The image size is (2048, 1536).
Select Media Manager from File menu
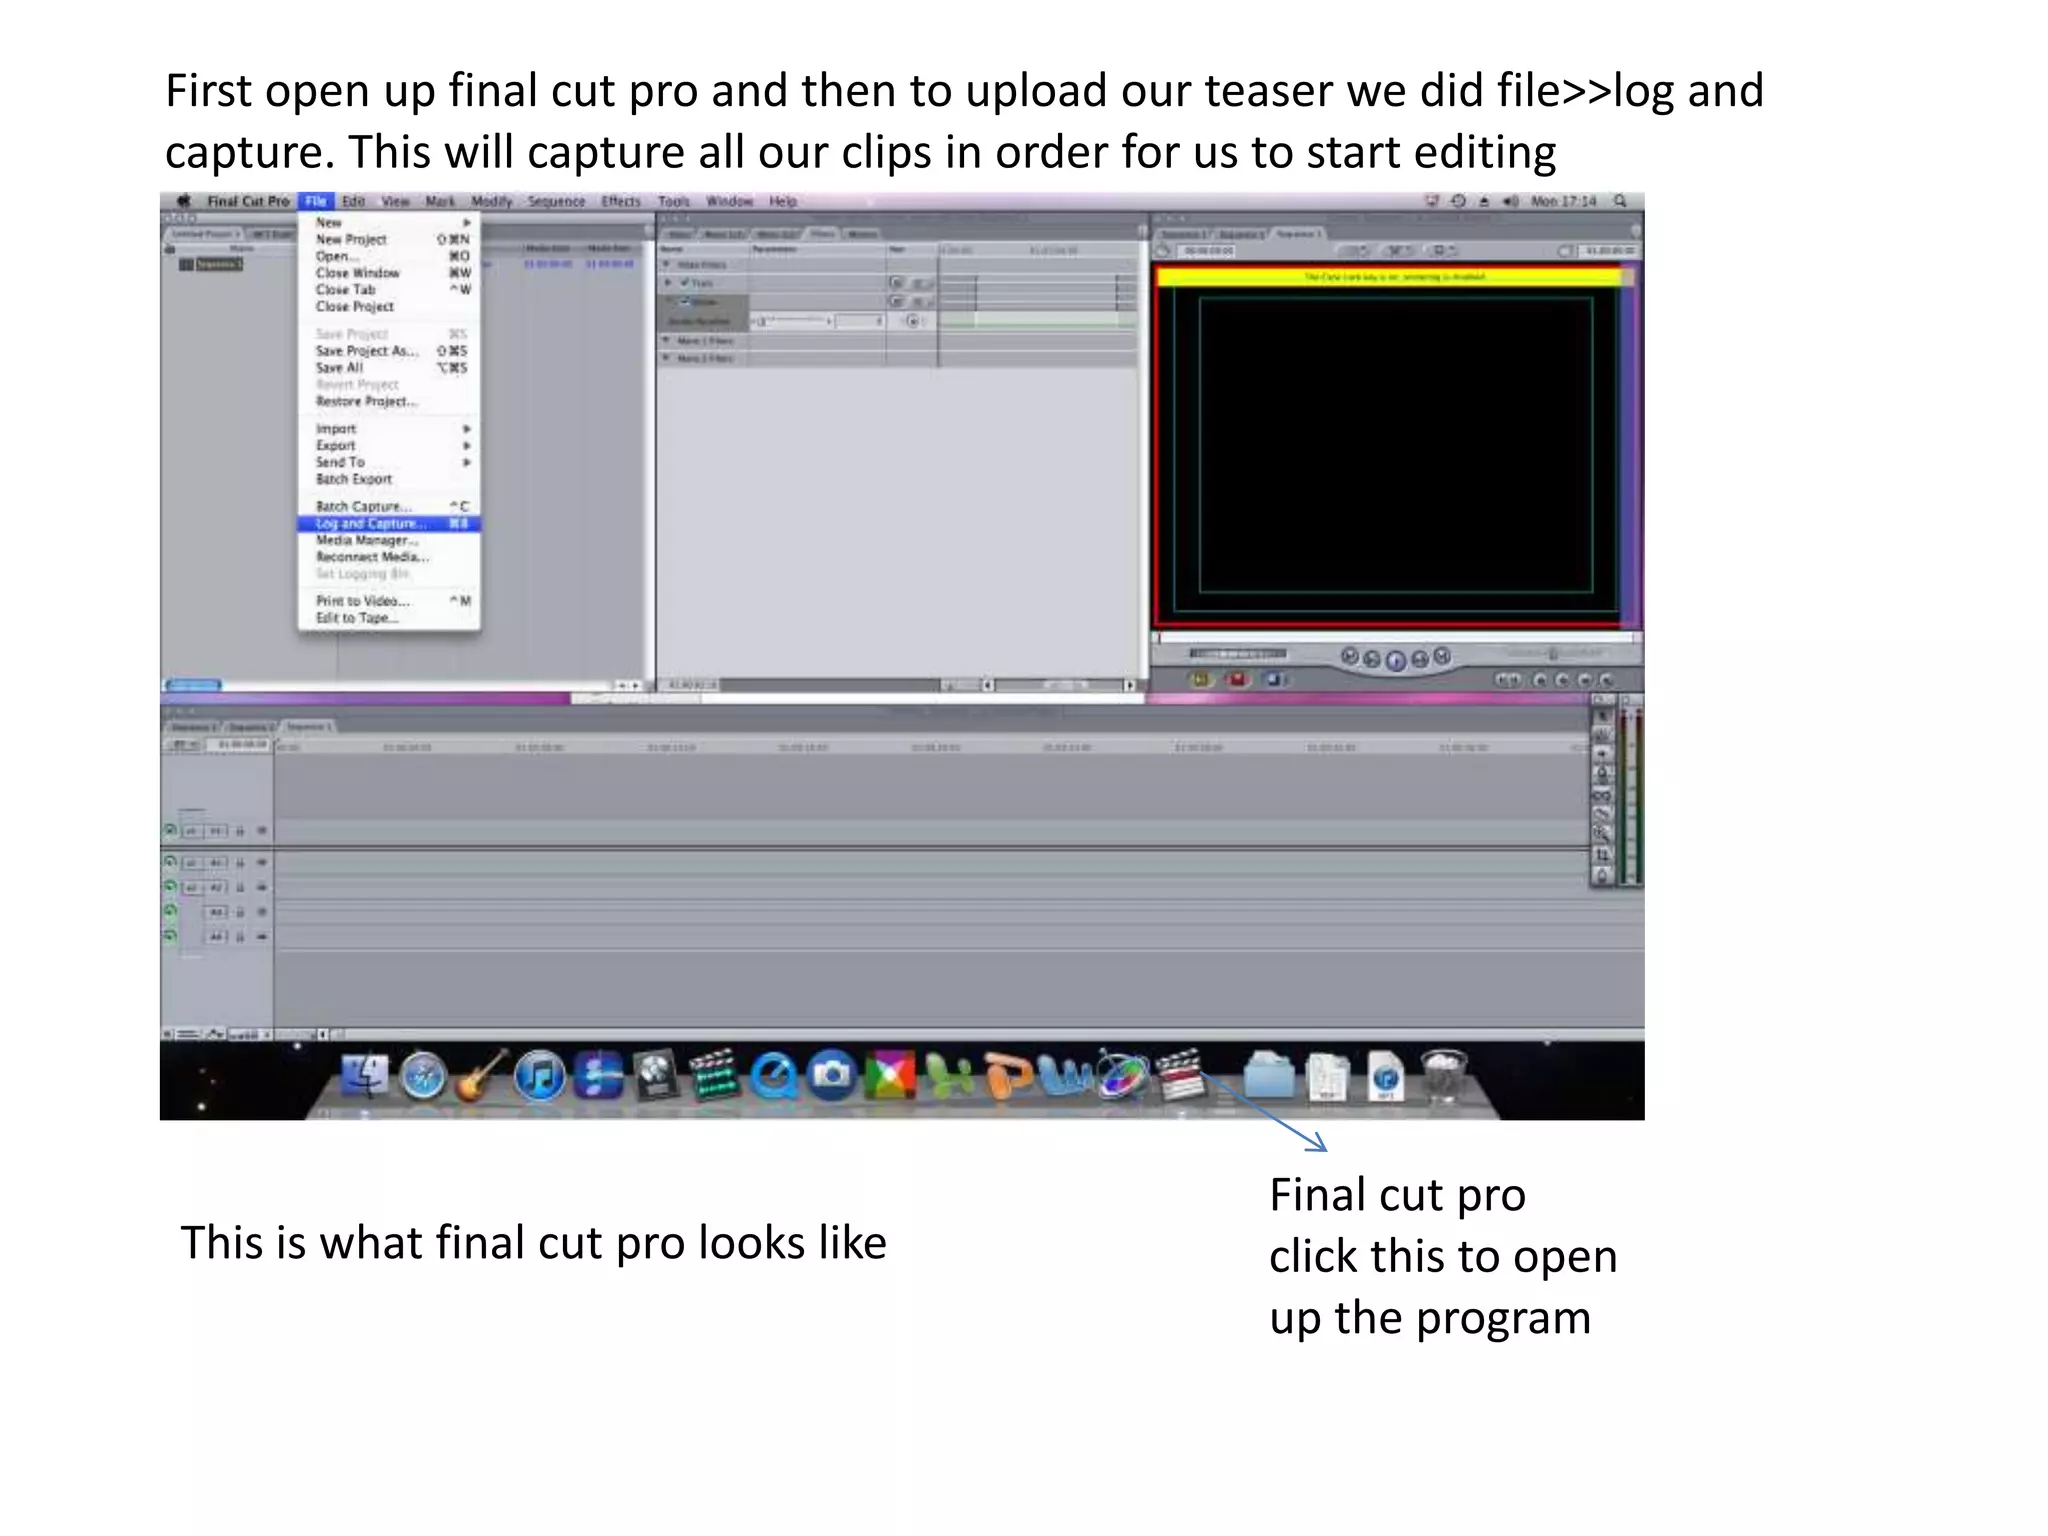coord(367,540)
